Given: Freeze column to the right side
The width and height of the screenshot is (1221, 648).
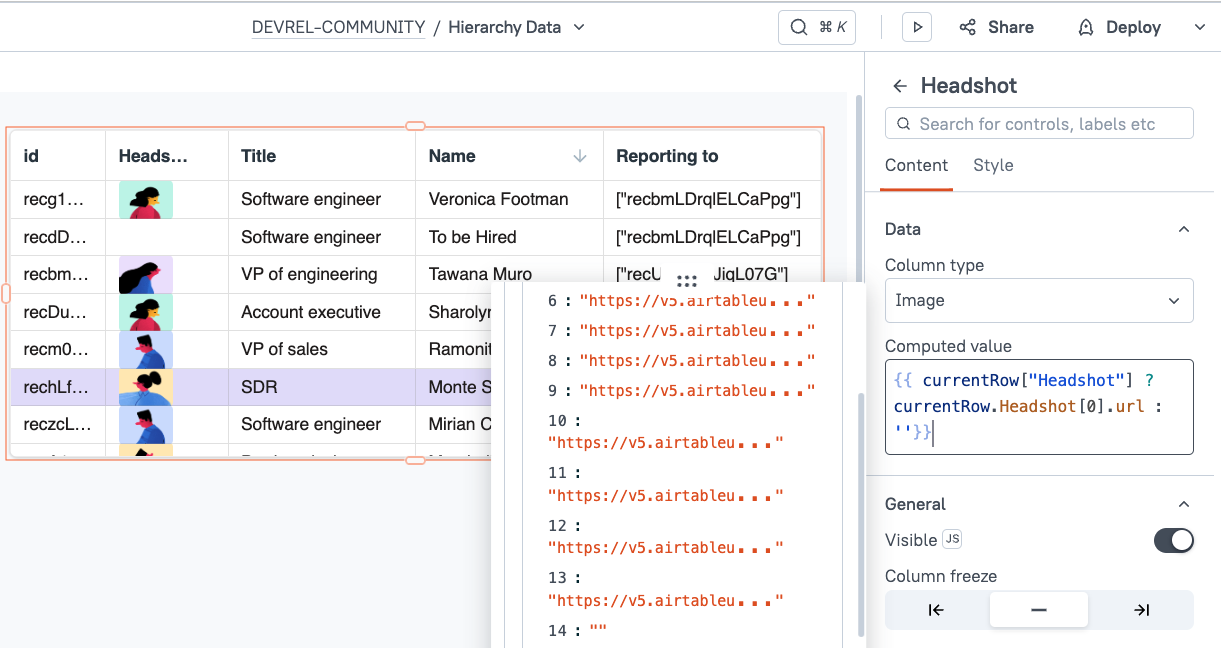Looking at the screenshot, I should (1141, 609).
